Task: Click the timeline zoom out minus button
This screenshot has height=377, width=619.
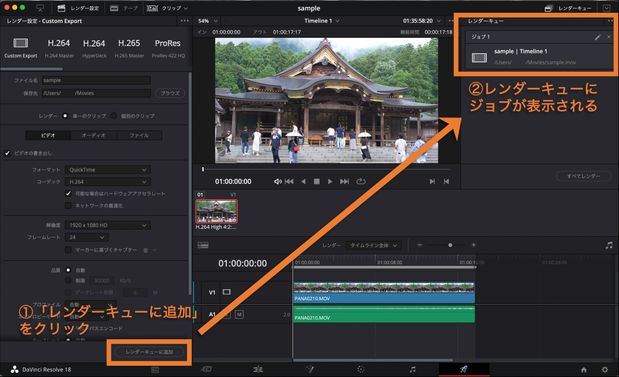Action: pos(420,245)
